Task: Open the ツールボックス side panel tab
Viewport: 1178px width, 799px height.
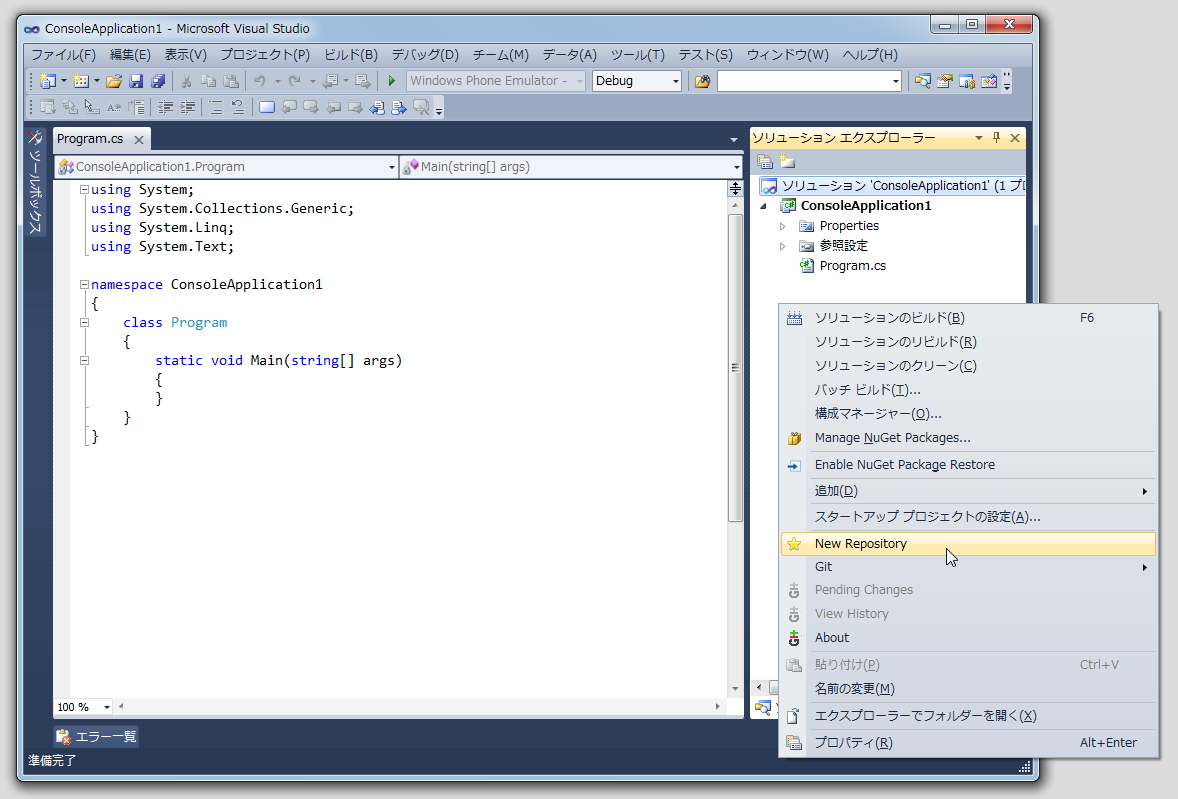Action: coord(35,181)
